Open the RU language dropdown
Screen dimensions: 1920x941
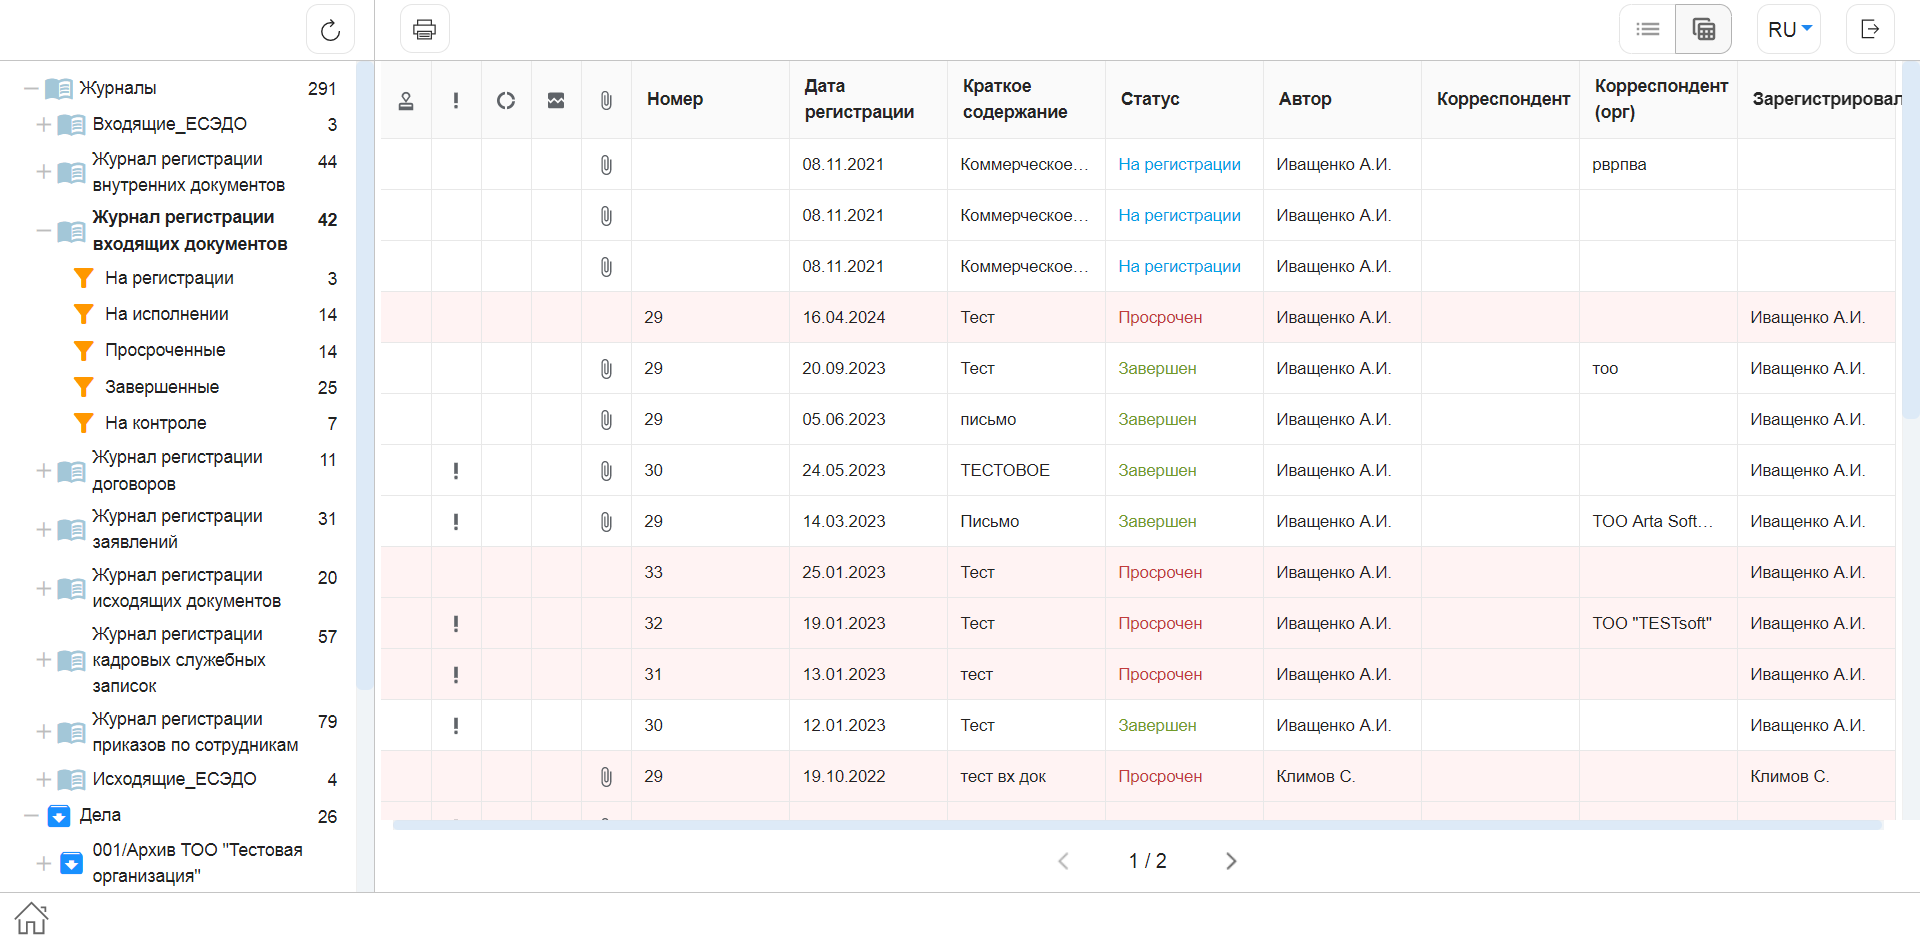tap(1789, 29)
